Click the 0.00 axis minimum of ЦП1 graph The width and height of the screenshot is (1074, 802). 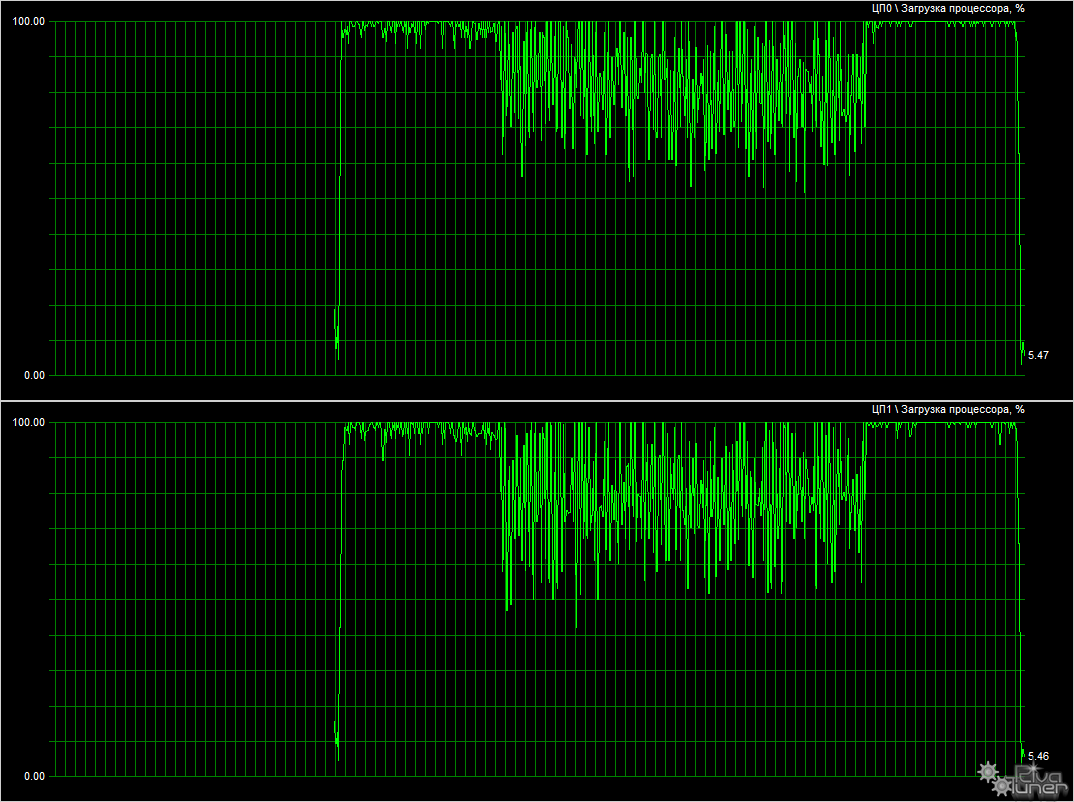(34, 776)
